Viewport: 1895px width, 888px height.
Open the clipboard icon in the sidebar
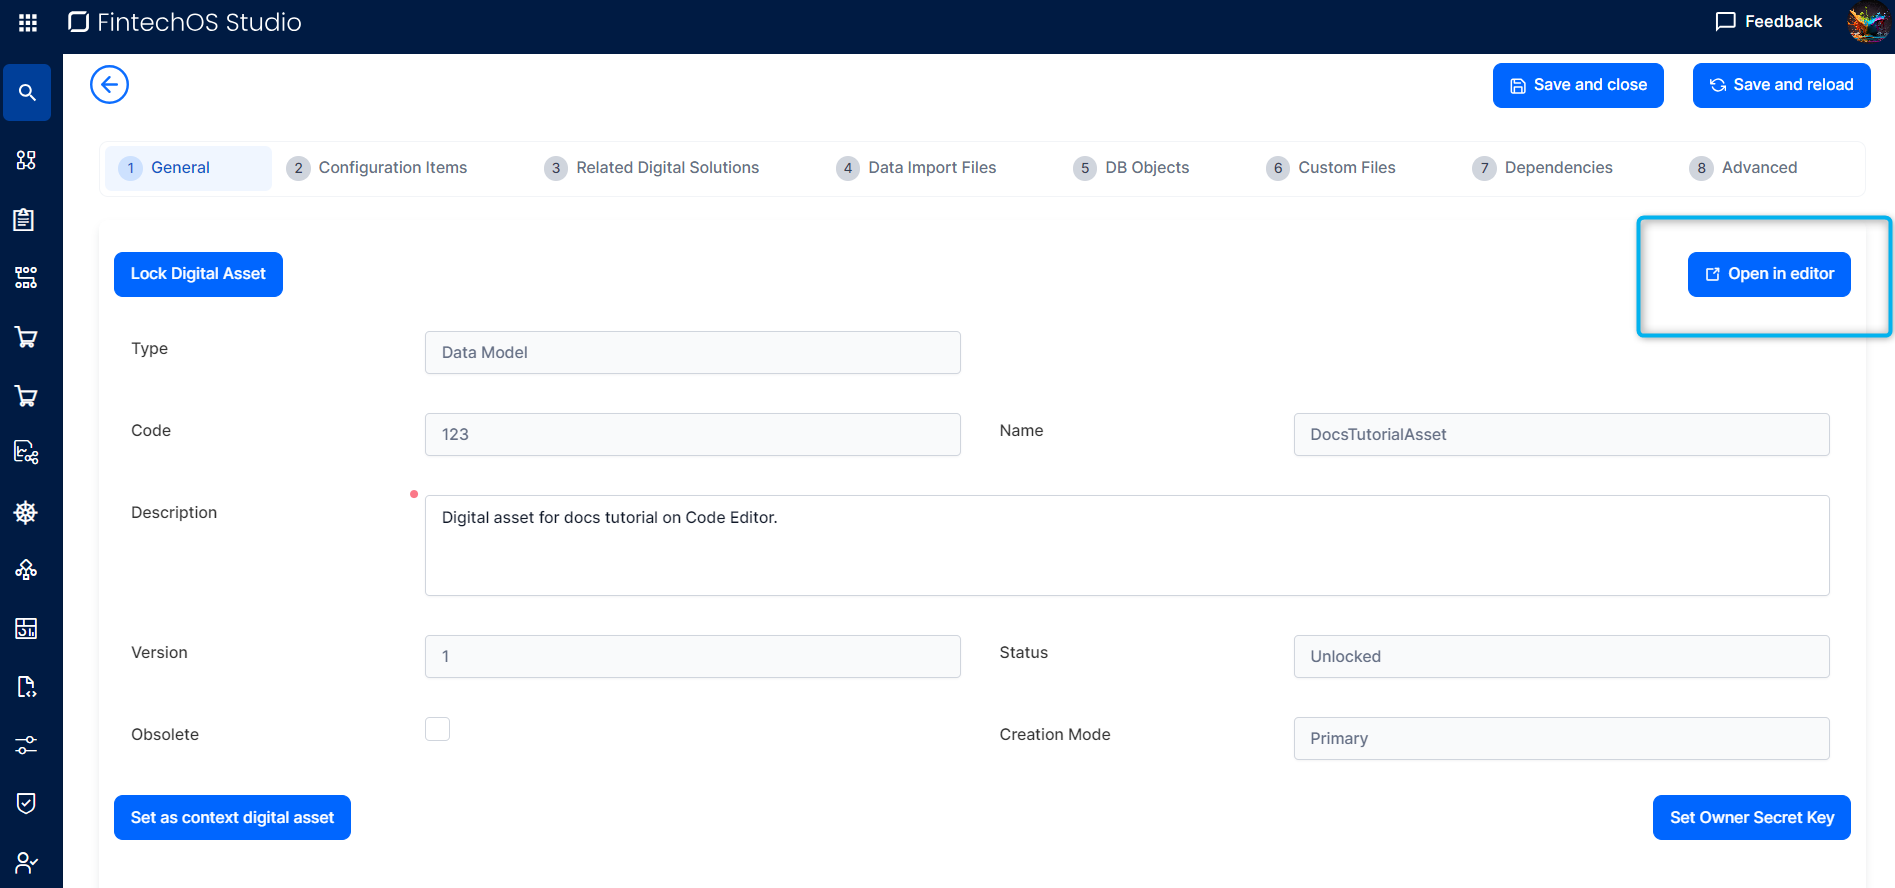click(x=25, y=219)
